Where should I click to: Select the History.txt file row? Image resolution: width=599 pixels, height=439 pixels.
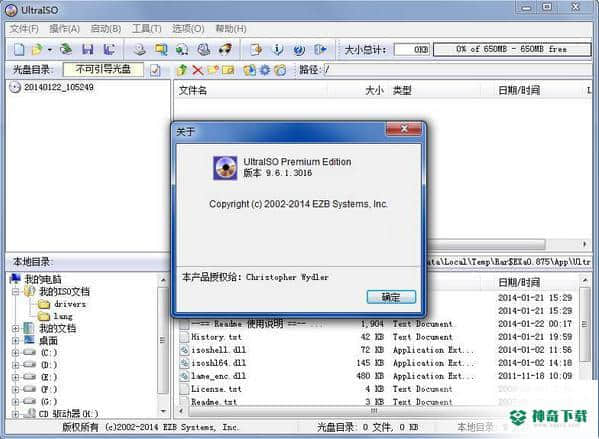tap(376, 337)
